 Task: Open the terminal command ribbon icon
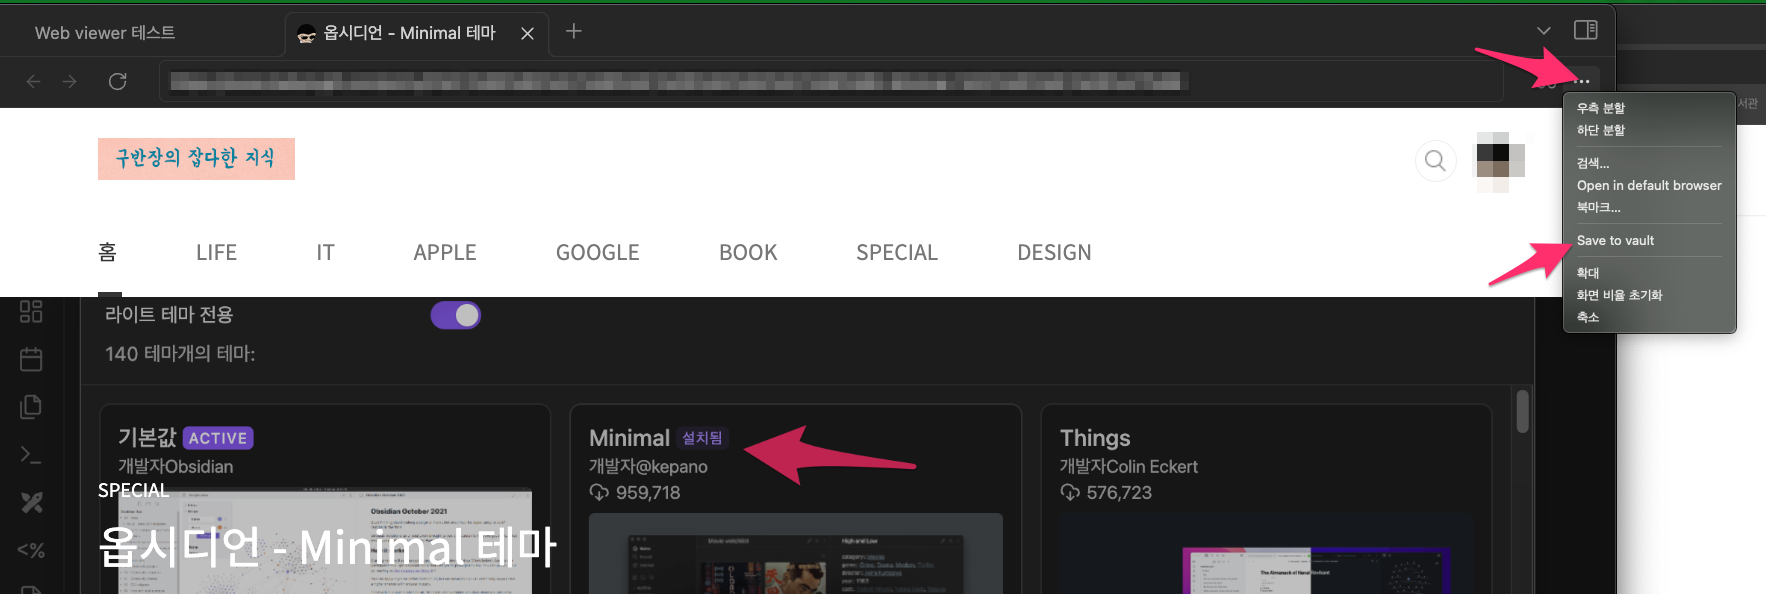coord(31,454)
